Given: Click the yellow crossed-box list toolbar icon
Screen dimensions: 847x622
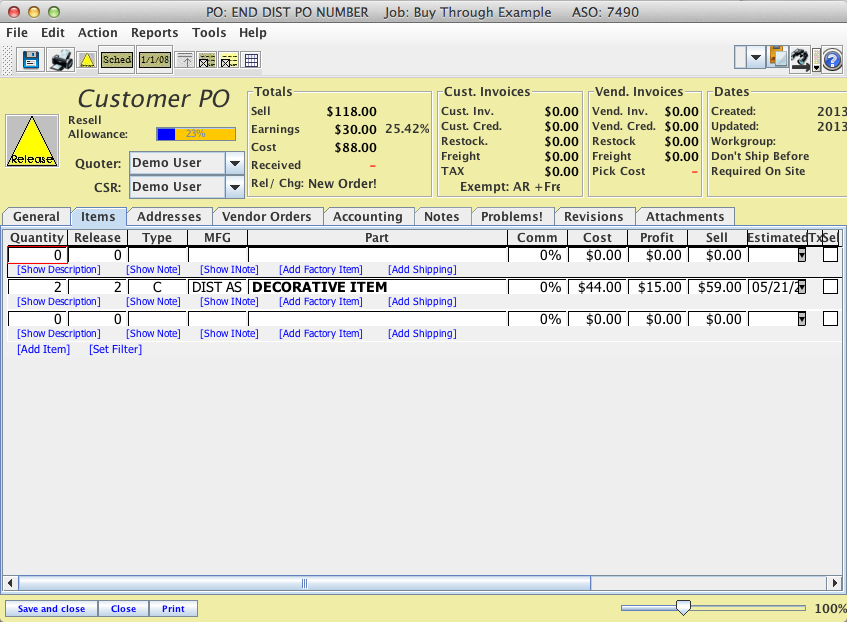Looking at the screenshot, I should [x=229, y=60].
